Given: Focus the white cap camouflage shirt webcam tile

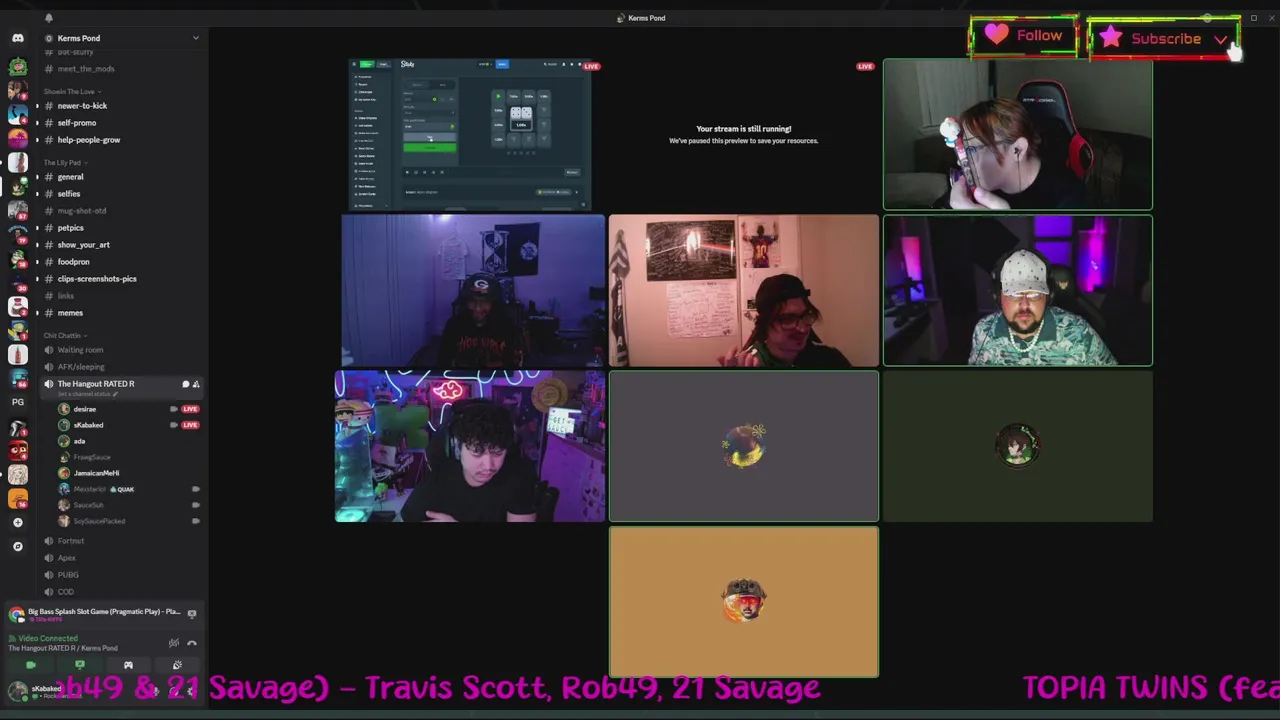Looking at the screenshot, I should coord(1017,290).
